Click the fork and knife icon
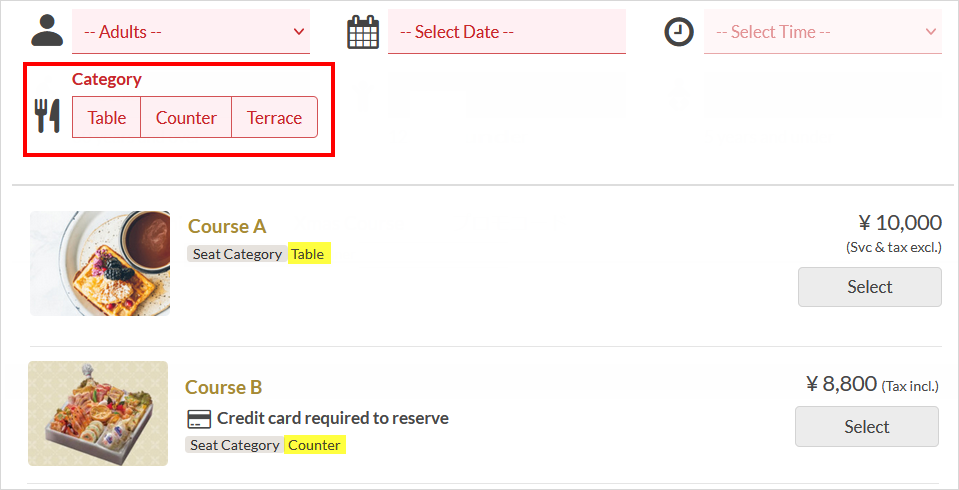This screenshot has height=490, width=959. 47,116
